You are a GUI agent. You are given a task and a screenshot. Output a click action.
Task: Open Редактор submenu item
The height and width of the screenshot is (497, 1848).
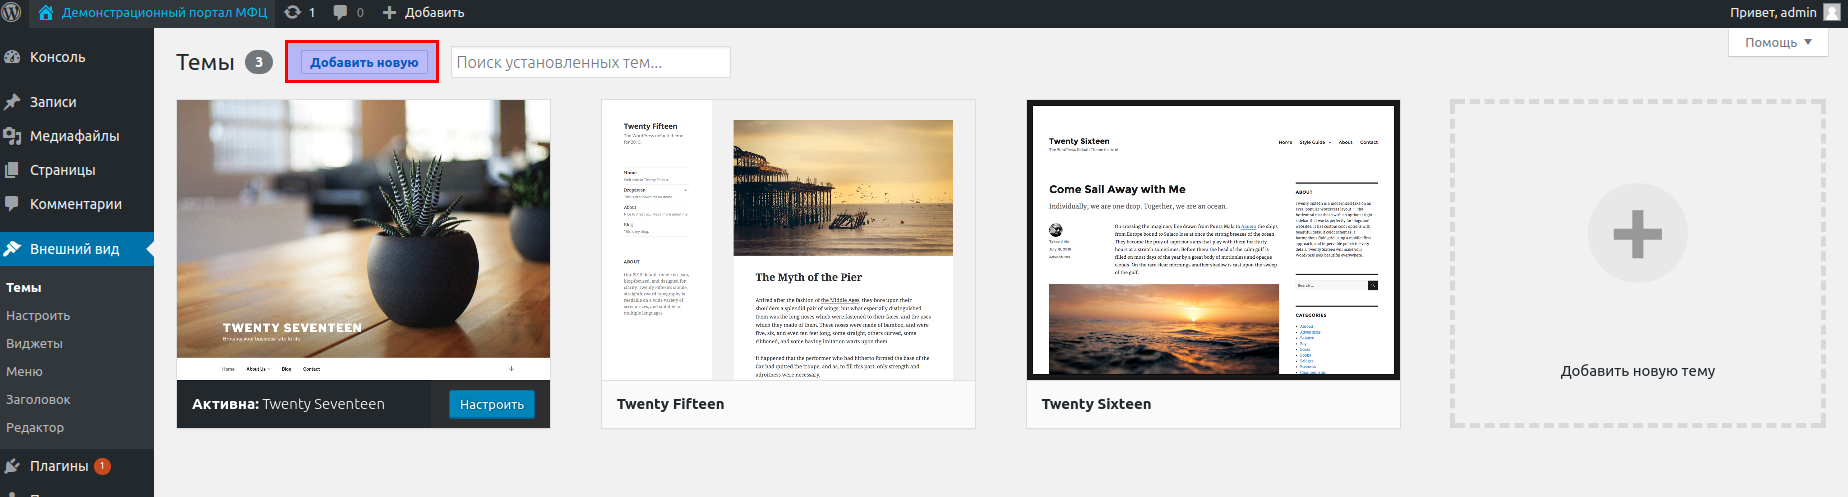(35, 428)
